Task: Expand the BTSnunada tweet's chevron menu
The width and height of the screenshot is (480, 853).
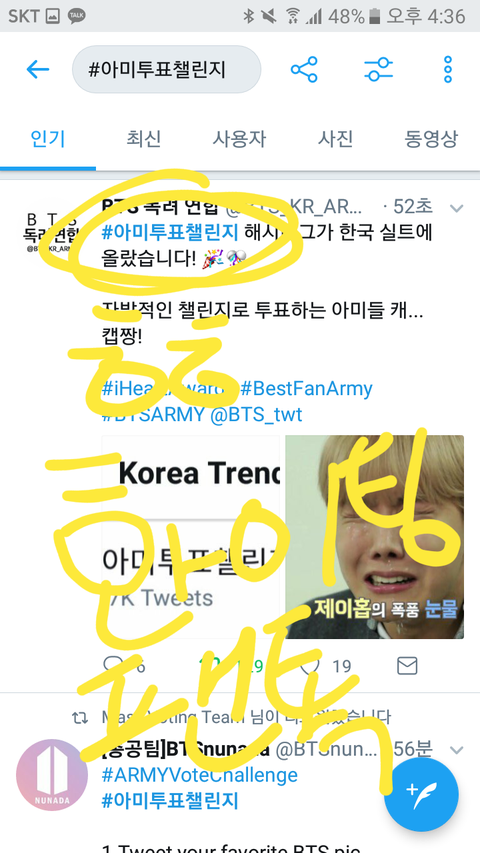Action: 457,750
